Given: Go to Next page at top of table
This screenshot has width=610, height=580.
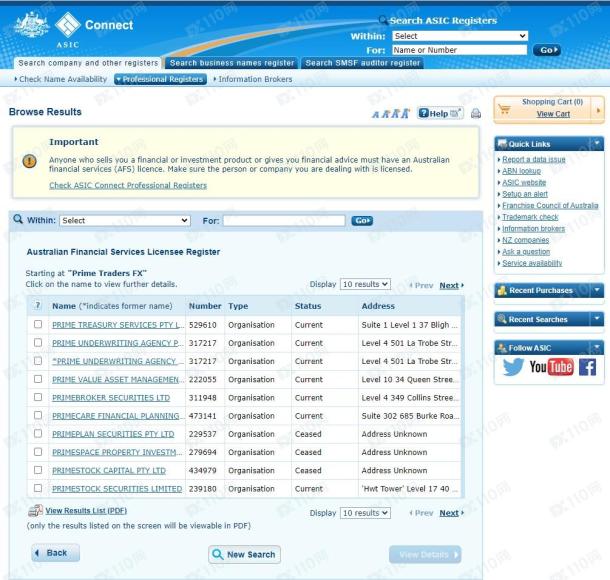Looking at the screenshot, I should pos(451,285).
